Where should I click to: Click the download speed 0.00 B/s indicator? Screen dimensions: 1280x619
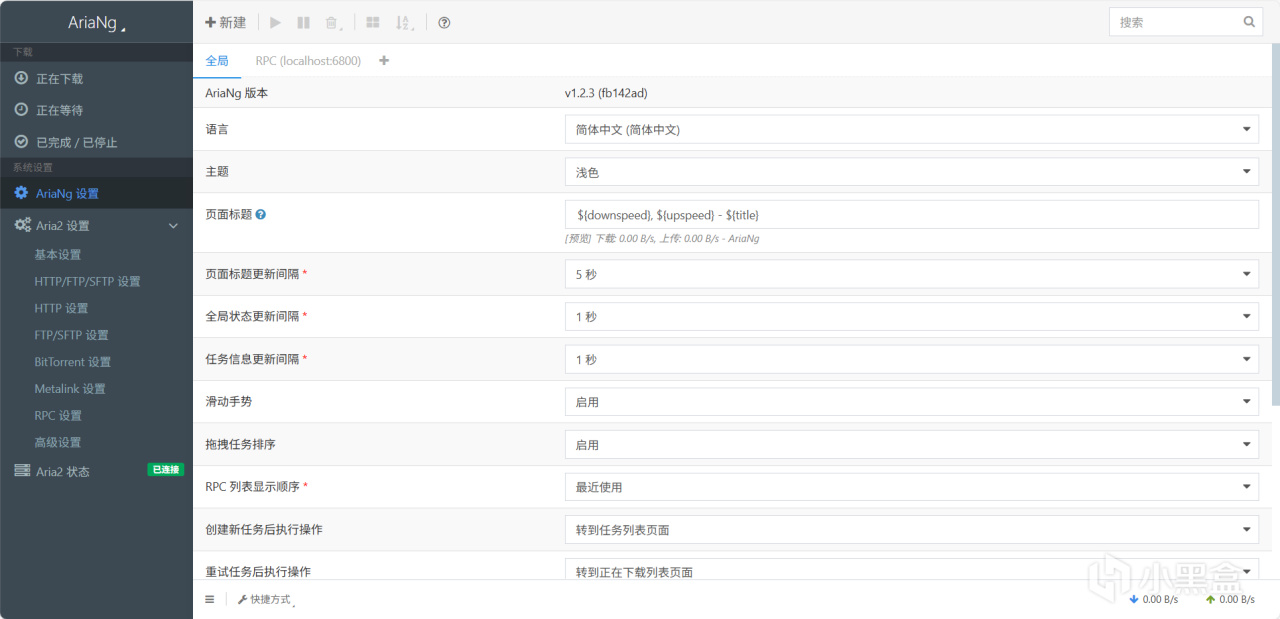point(1153,600)
